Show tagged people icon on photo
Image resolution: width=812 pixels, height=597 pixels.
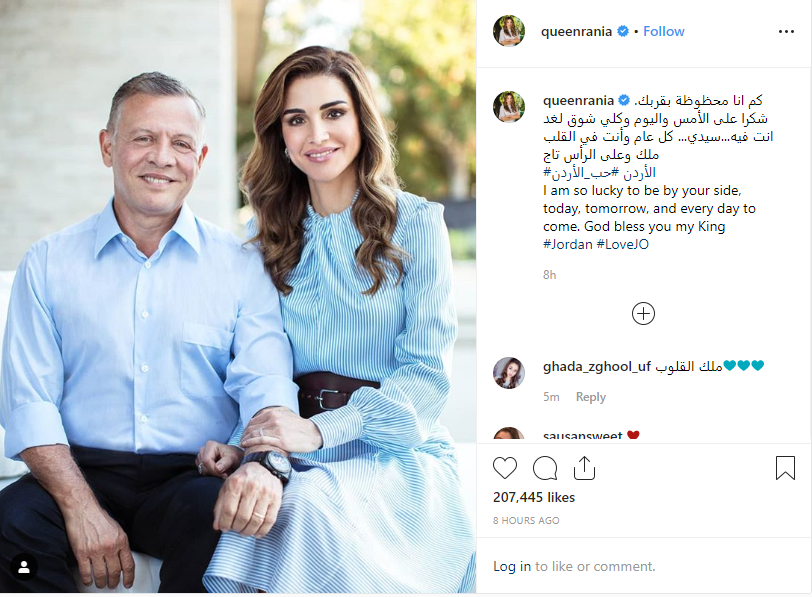24,567
